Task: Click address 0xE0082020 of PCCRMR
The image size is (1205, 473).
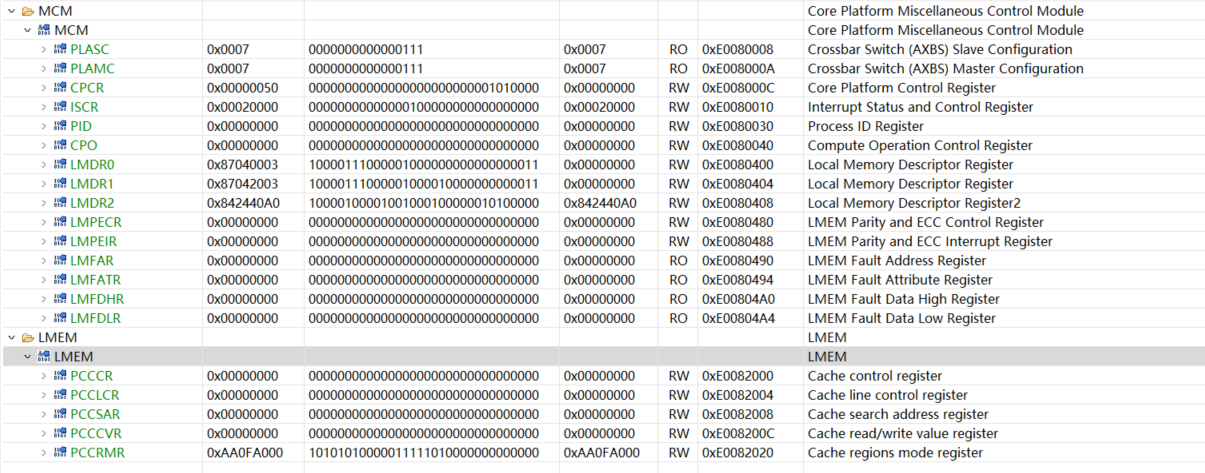Action: click(738, 453)
